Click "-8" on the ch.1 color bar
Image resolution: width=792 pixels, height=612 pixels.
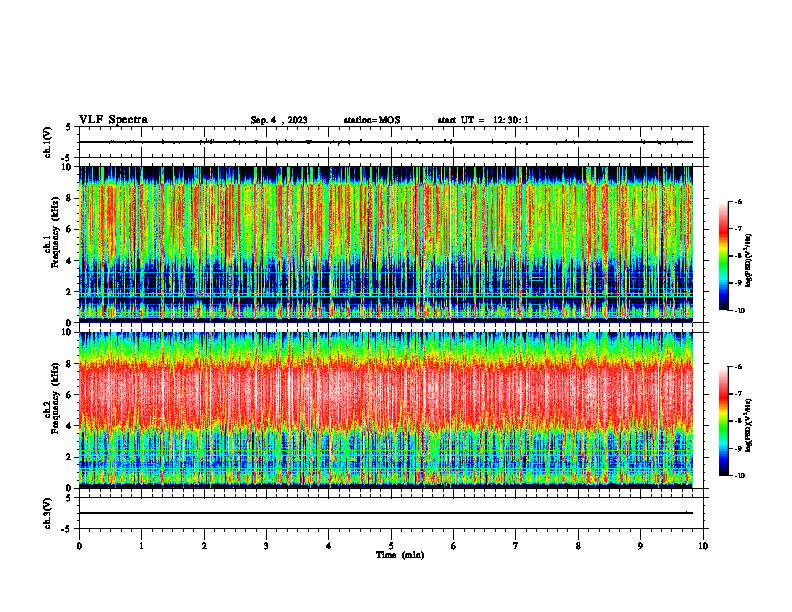pyautogui.click(x=738, y=256)
